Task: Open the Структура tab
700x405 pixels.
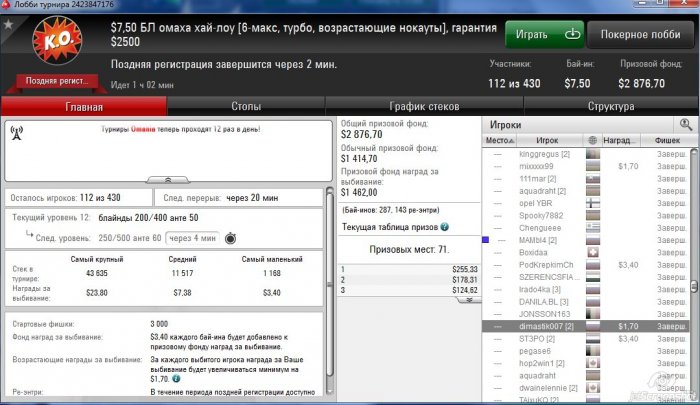Action: pyautogui.click(x=611, y=106)
